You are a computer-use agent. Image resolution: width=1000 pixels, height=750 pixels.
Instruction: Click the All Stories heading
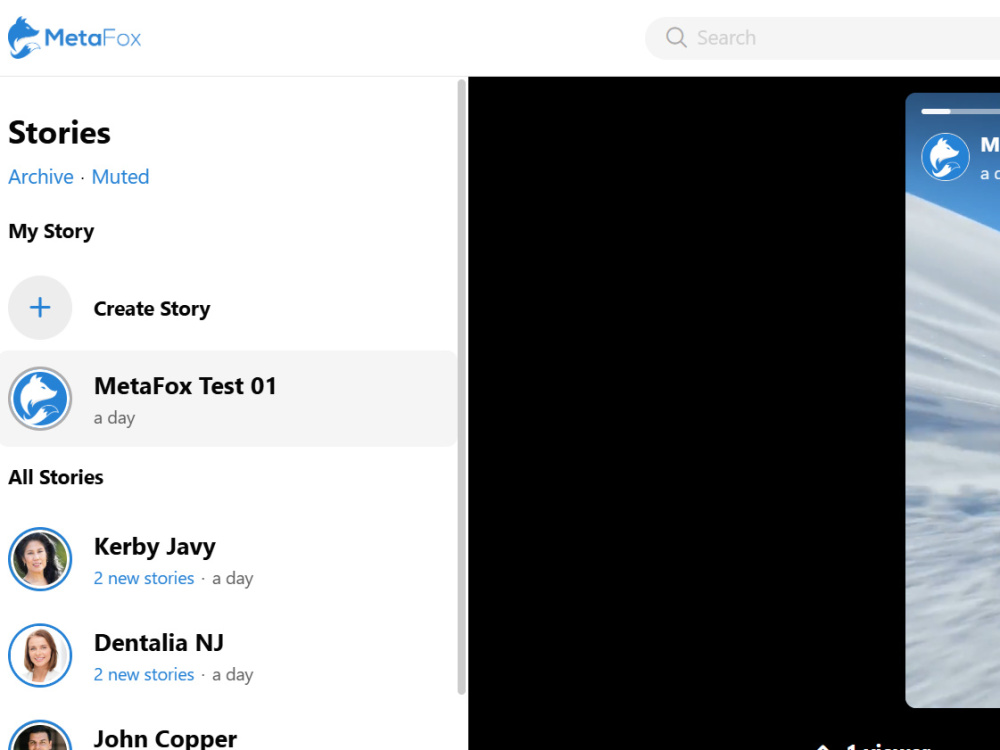pos(55,477)
